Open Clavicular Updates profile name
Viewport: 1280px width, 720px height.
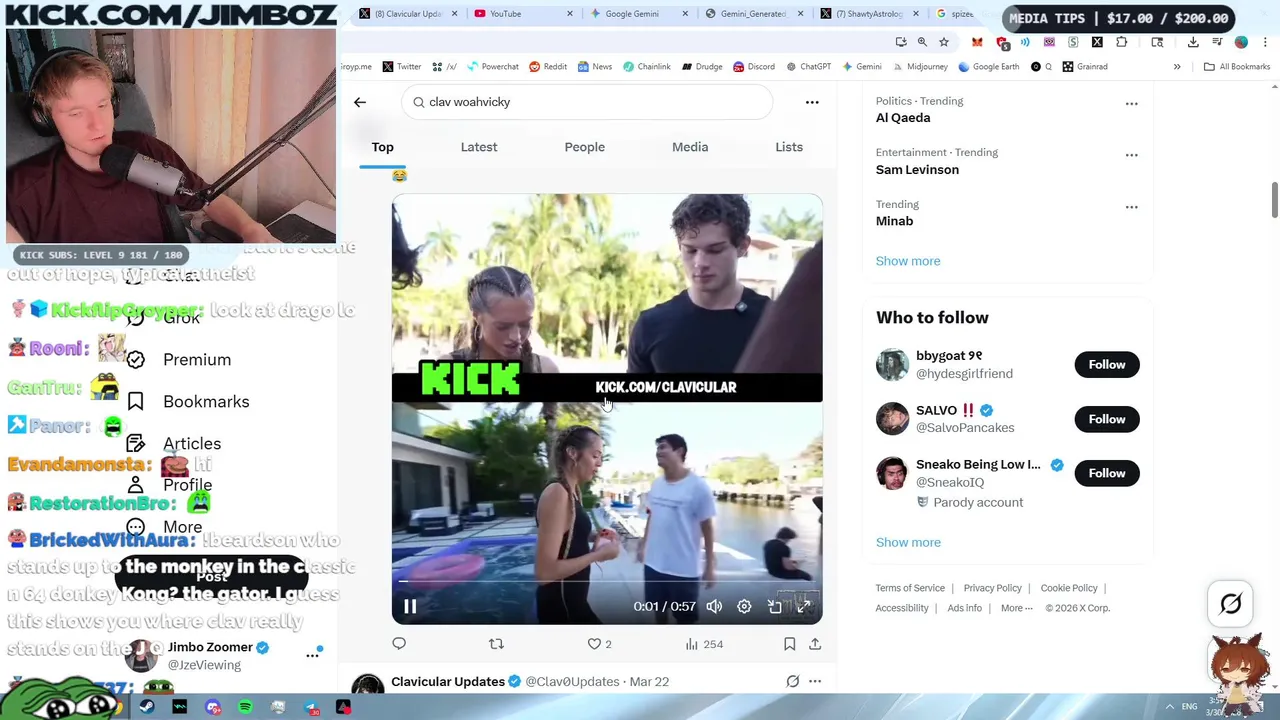(x=448, y=682)
